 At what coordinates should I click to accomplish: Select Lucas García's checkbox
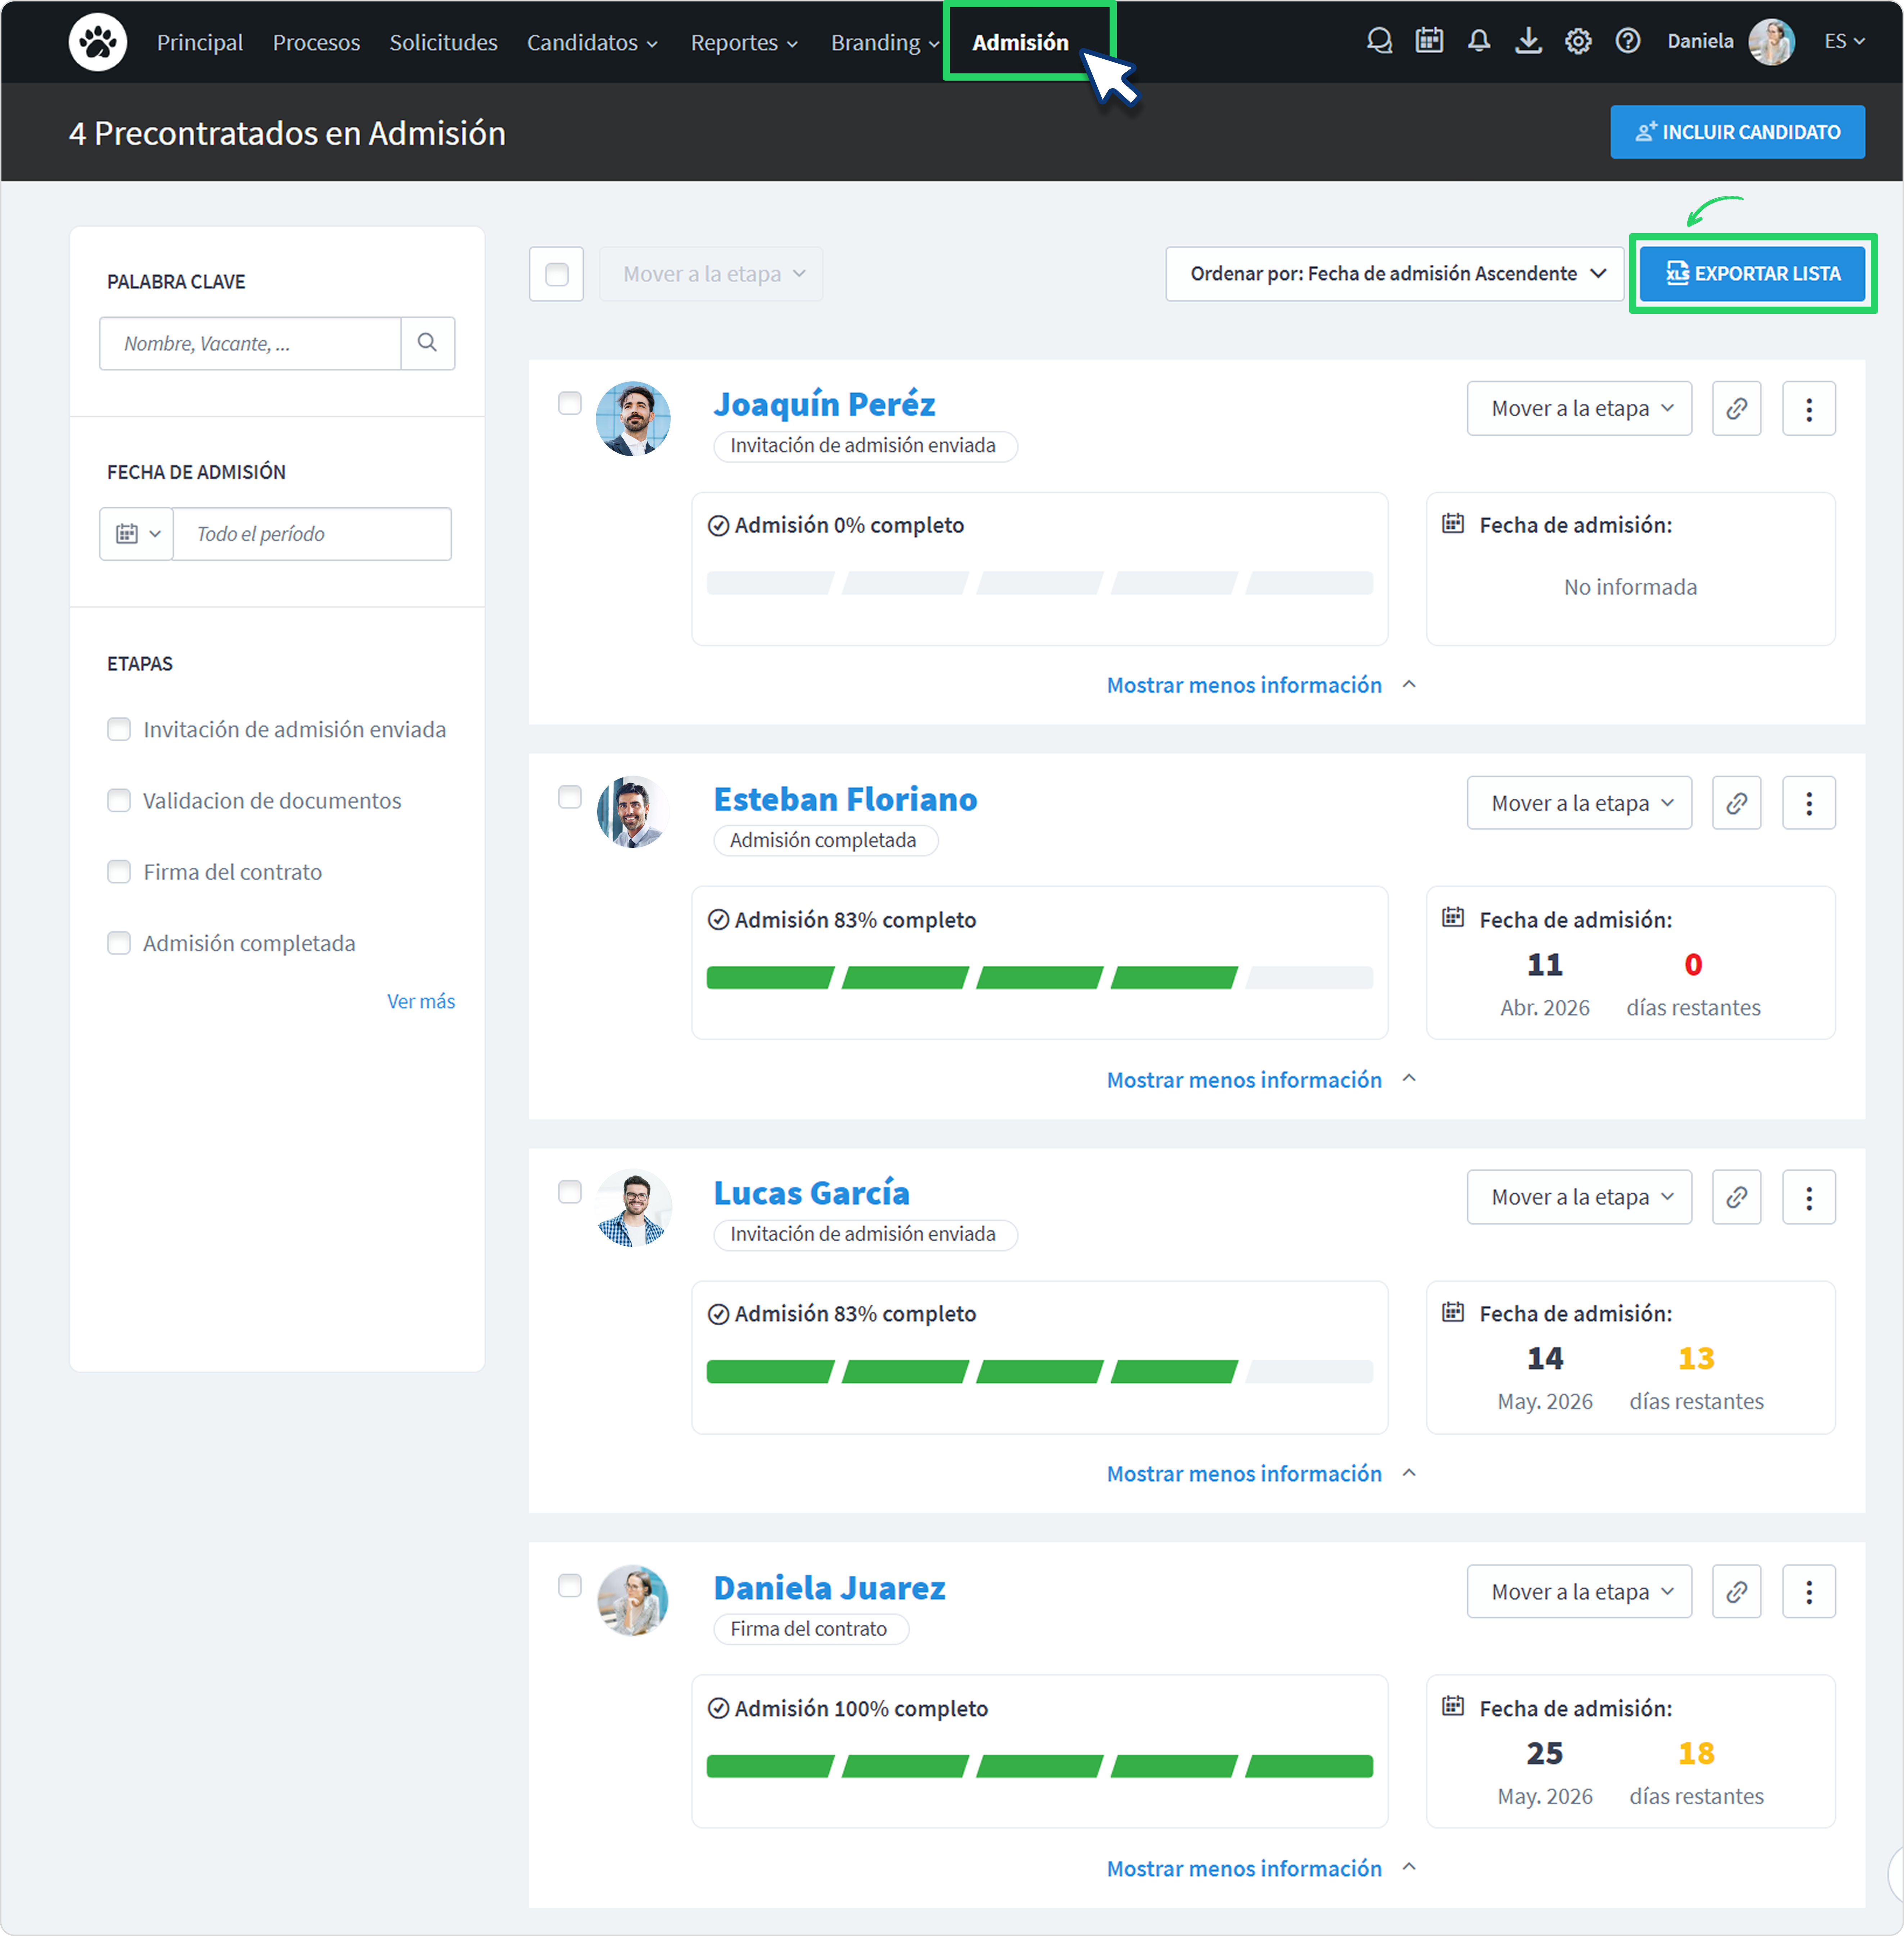tap(570, 1192)
